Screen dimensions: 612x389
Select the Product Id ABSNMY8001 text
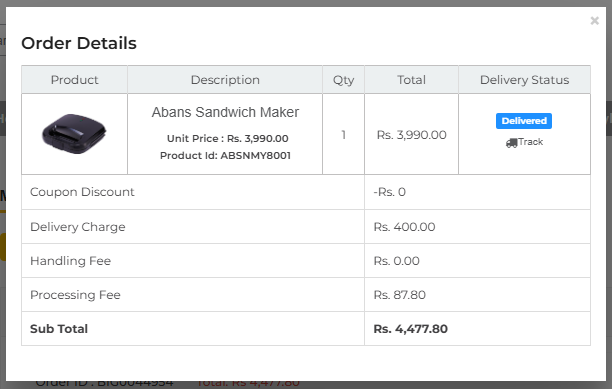[x=225, y=155]
